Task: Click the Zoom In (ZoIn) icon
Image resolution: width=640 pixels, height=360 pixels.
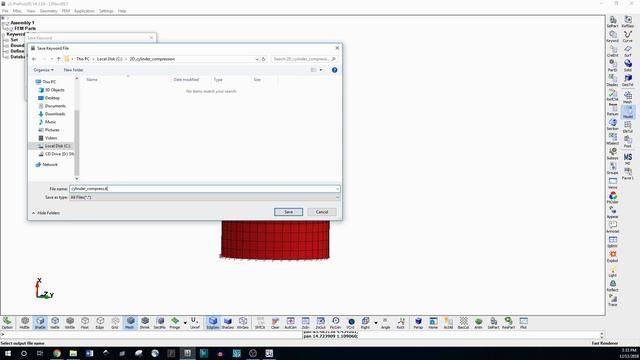Action: pos(305,323)
